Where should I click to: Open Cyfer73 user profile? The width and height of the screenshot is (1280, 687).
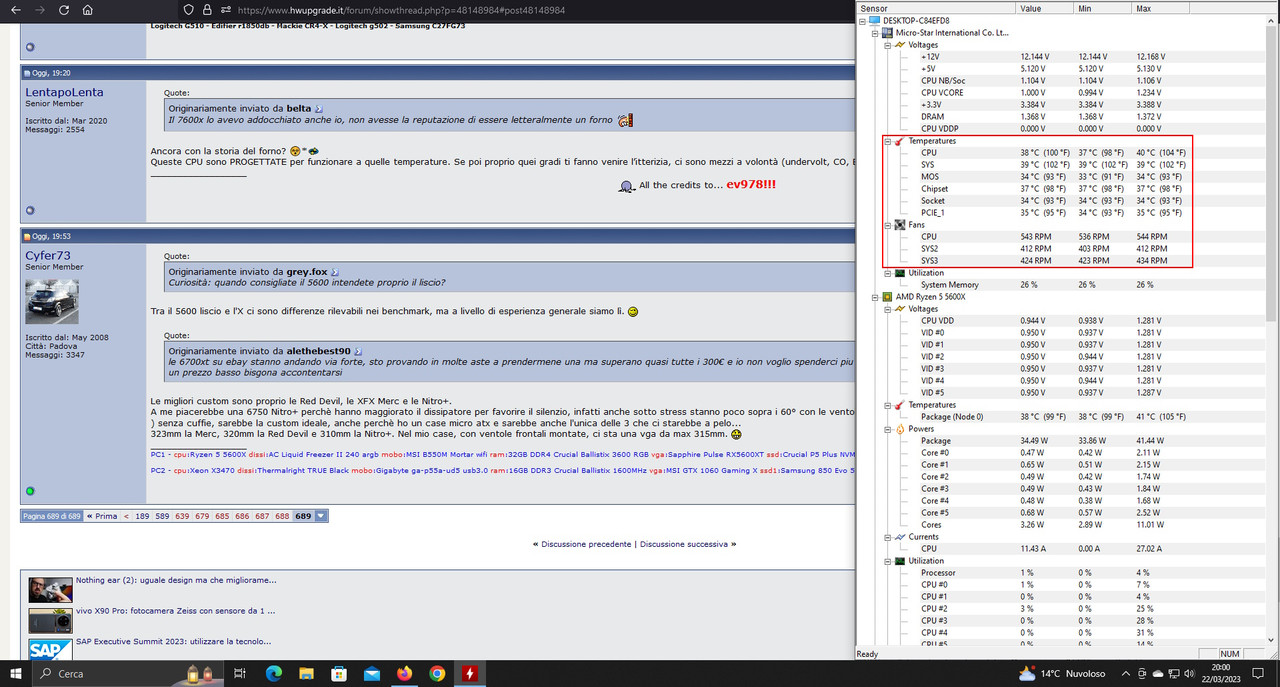click(x=48, y=255)
